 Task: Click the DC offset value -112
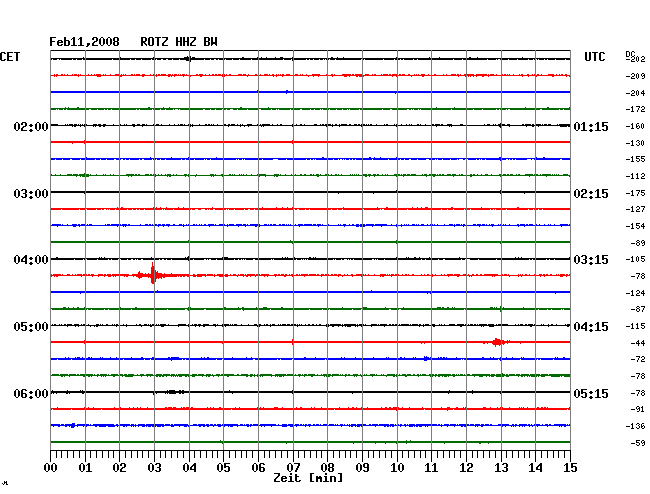pos(635,176)
